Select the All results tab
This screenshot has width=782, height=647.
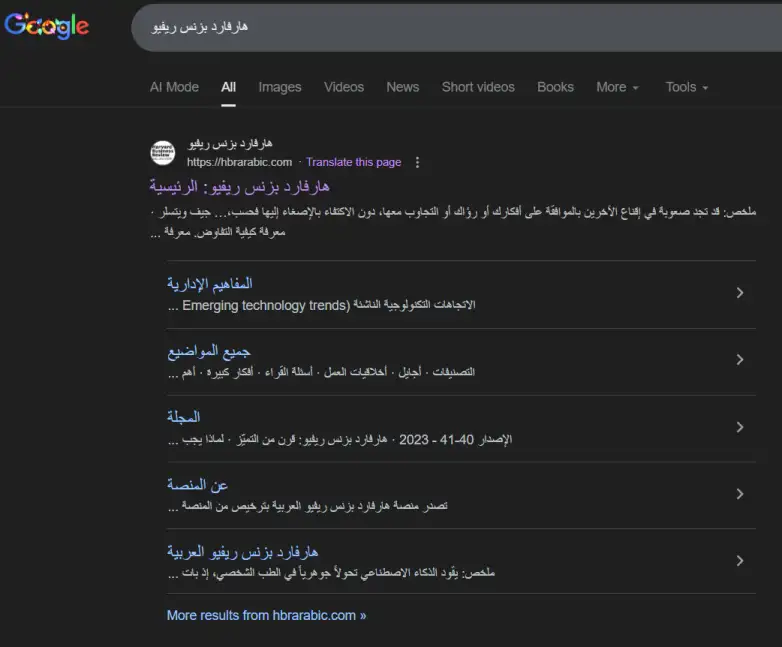tap(228, 87)
